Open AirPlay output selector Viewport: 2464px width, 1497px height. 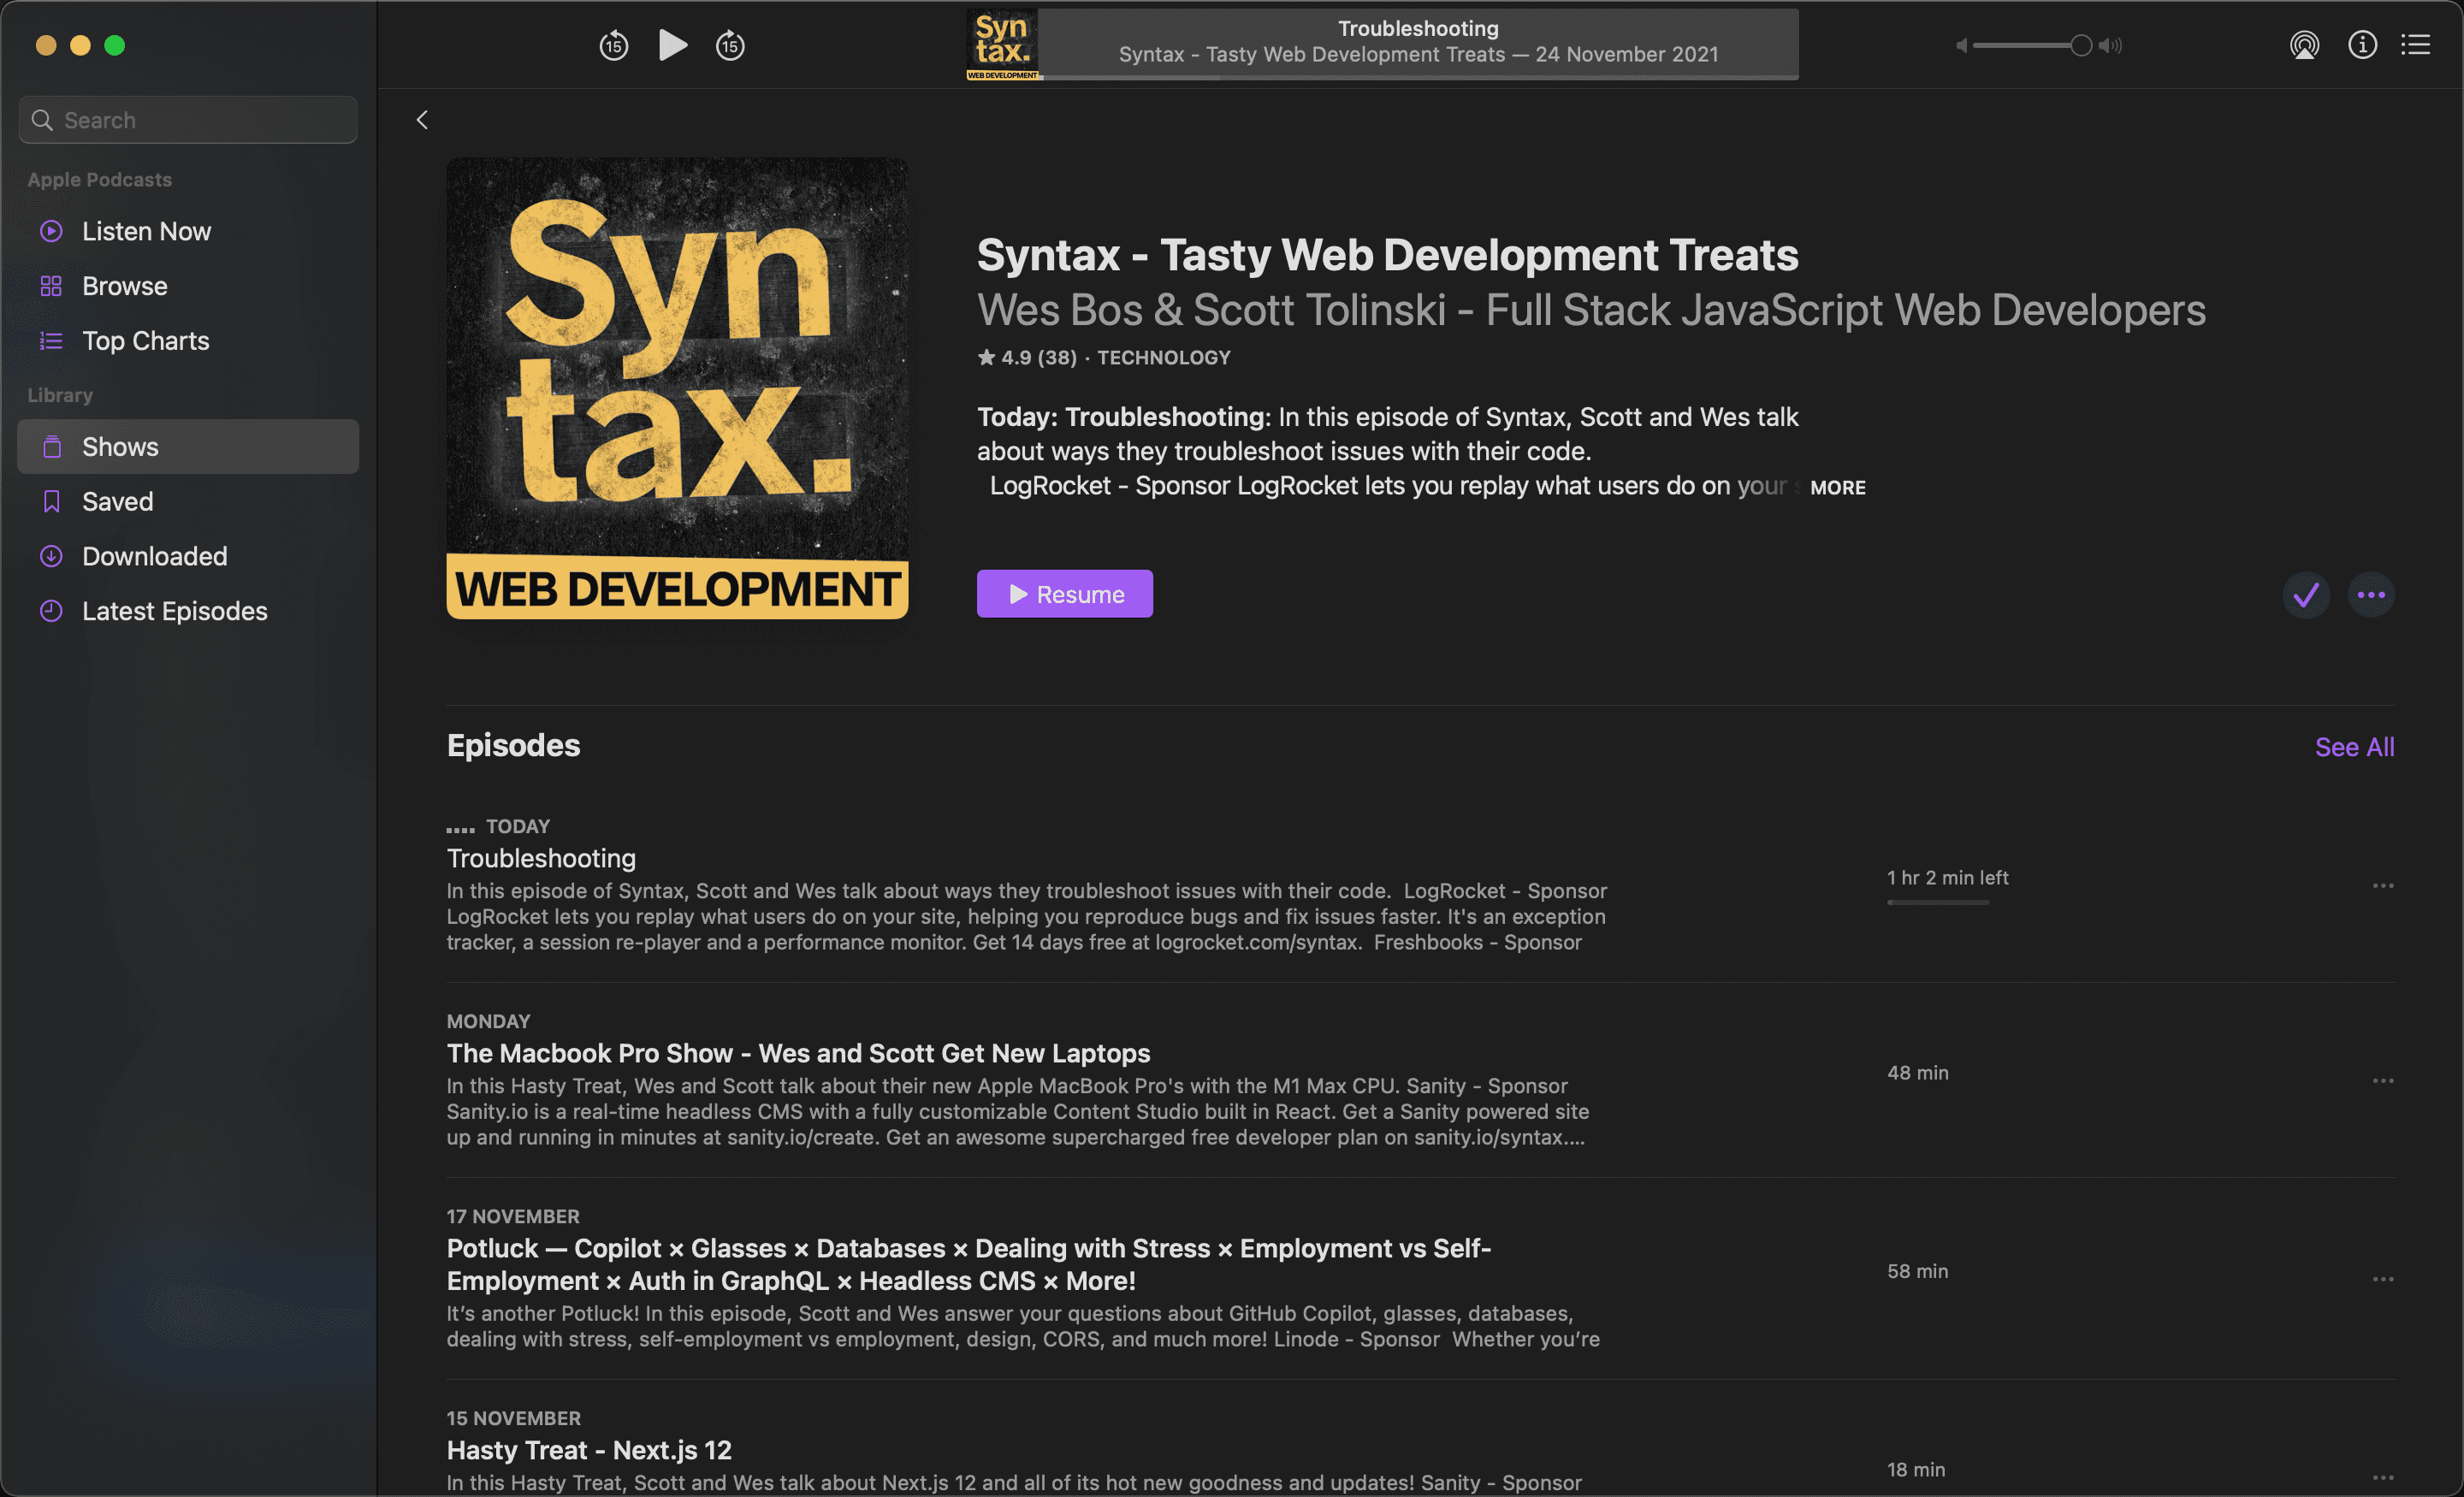pos(2304,45)
